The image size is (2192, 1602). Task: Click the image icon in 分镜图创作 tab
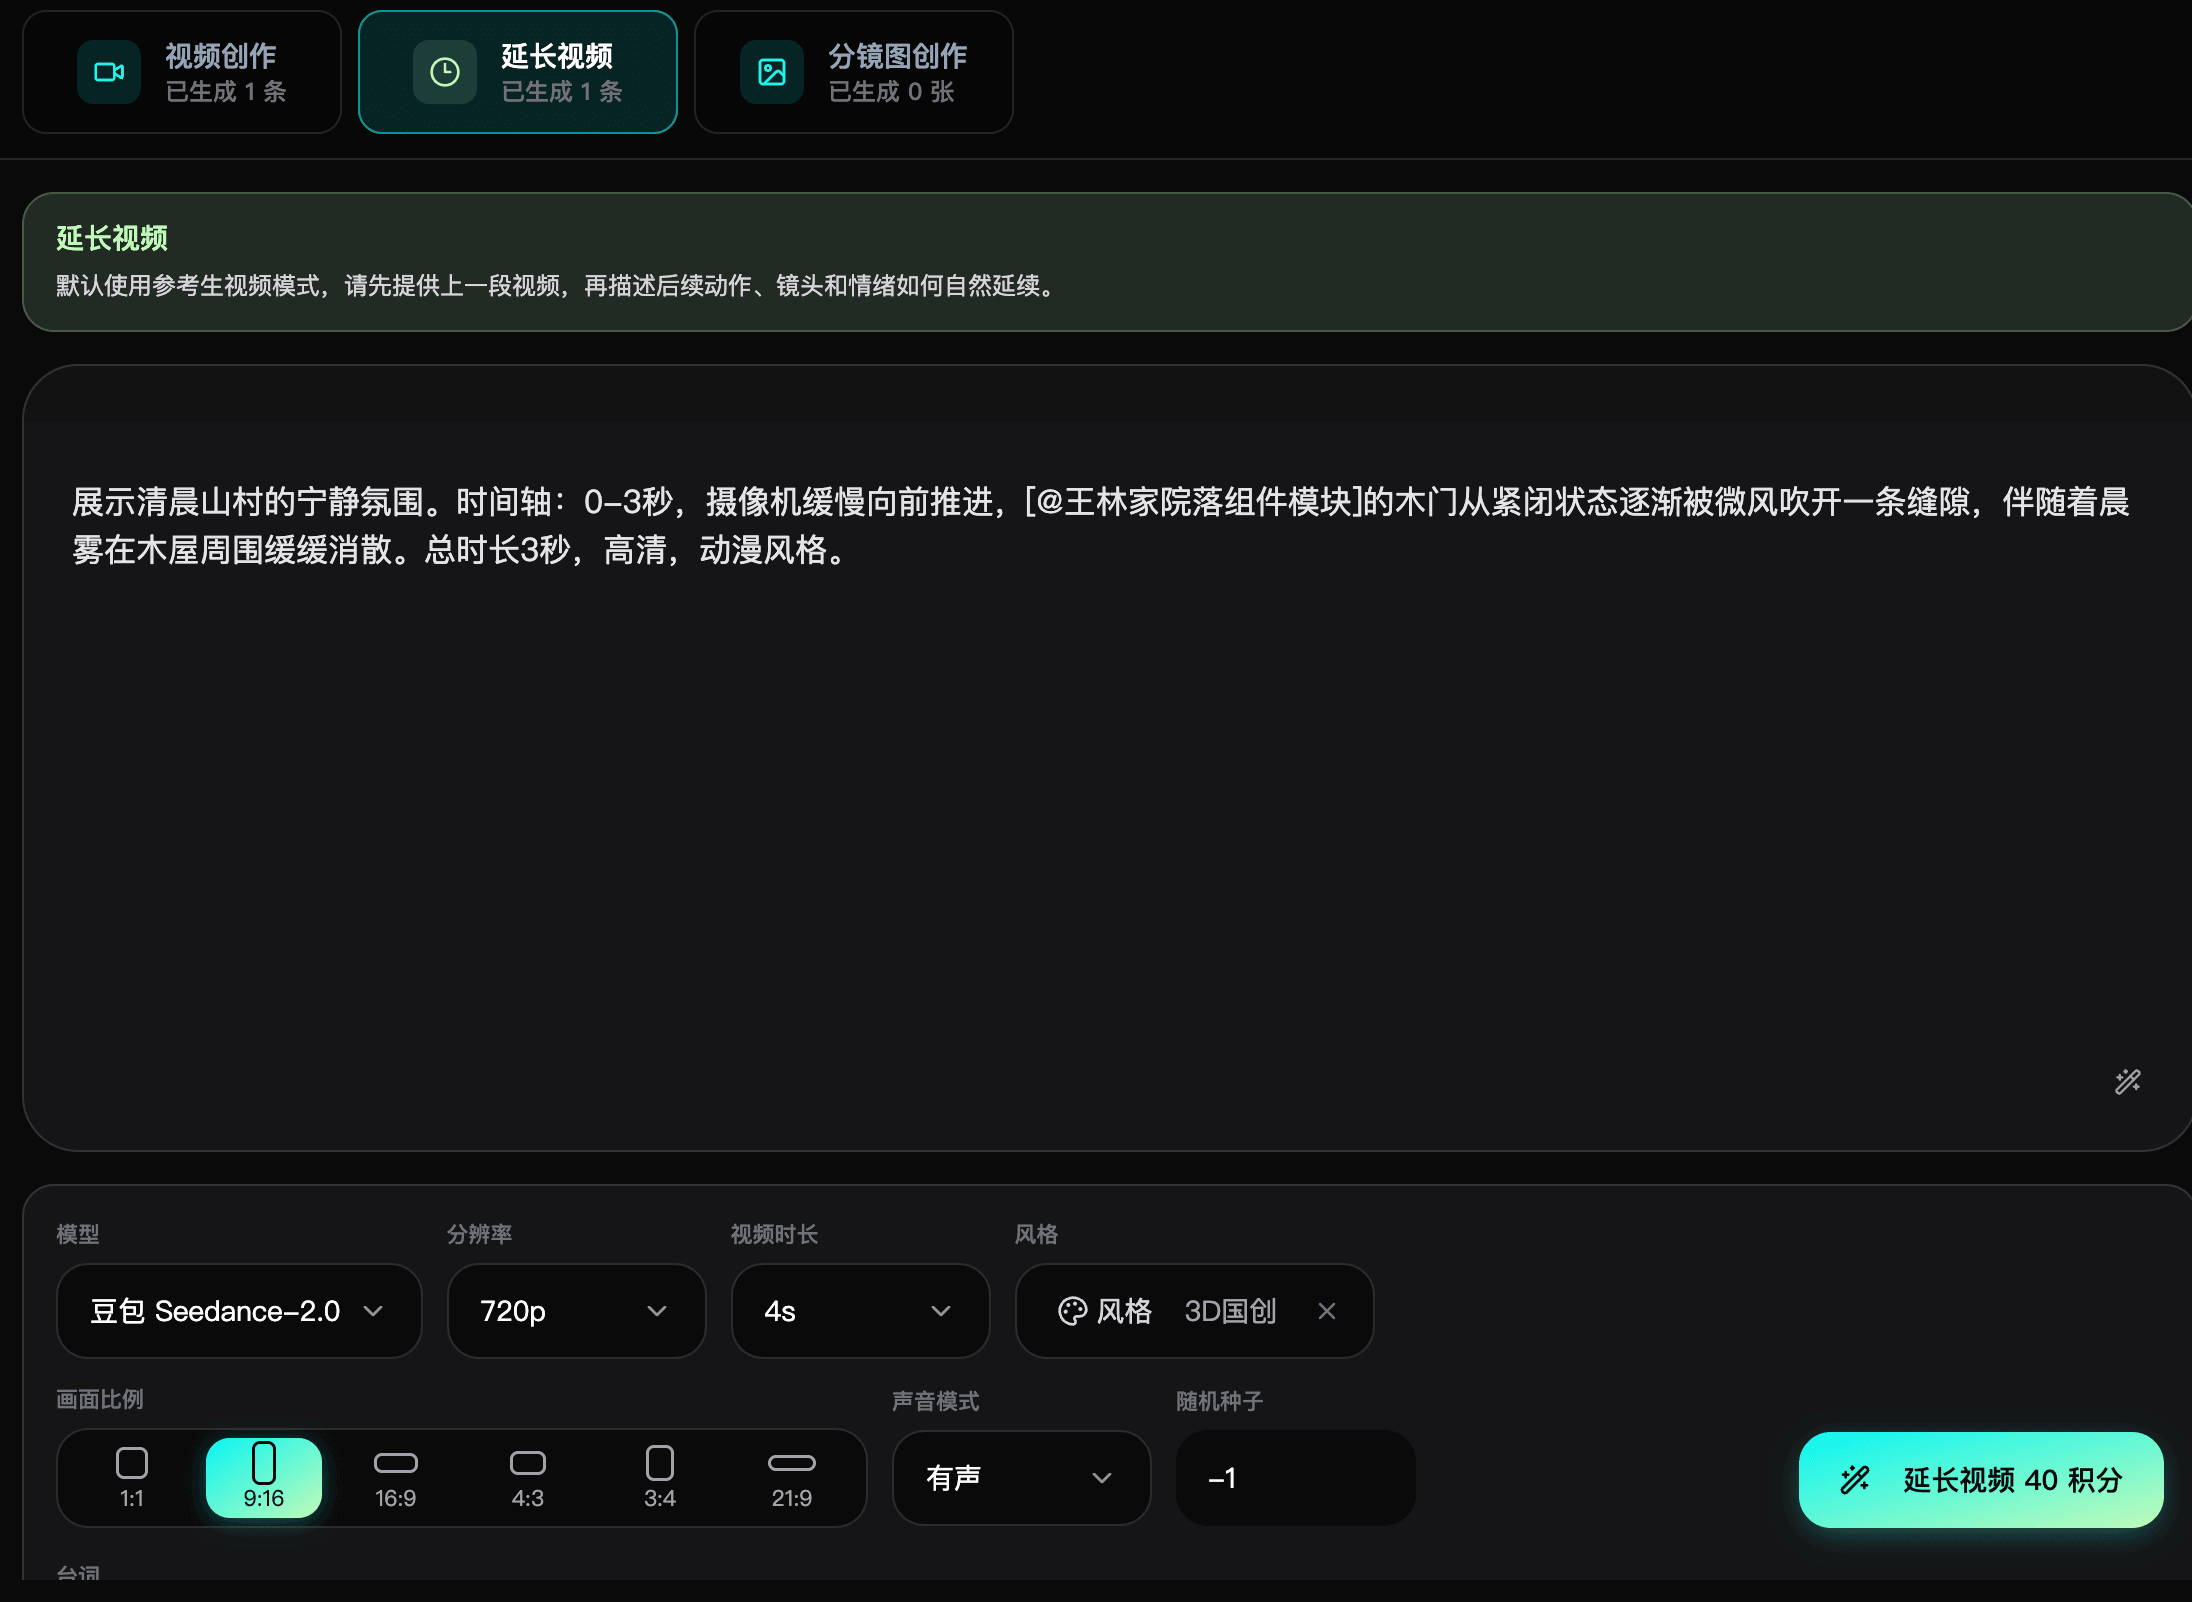tap(772, 72)
